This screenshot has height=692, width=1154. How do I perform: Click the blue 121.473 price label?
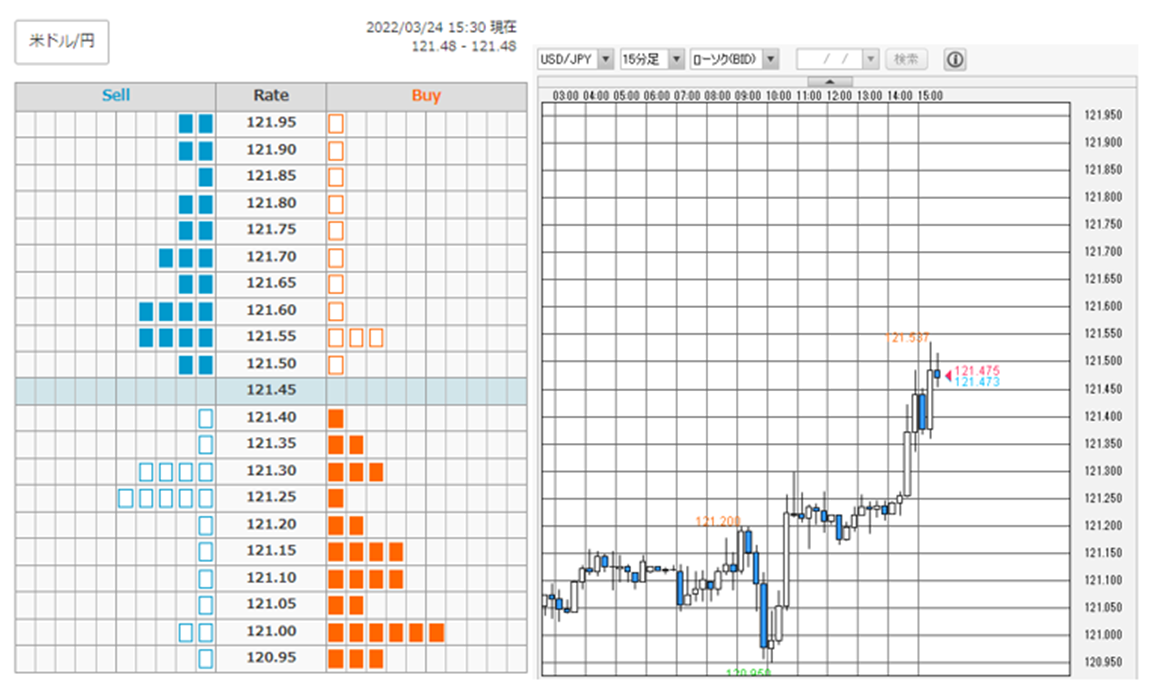point(977,382)
